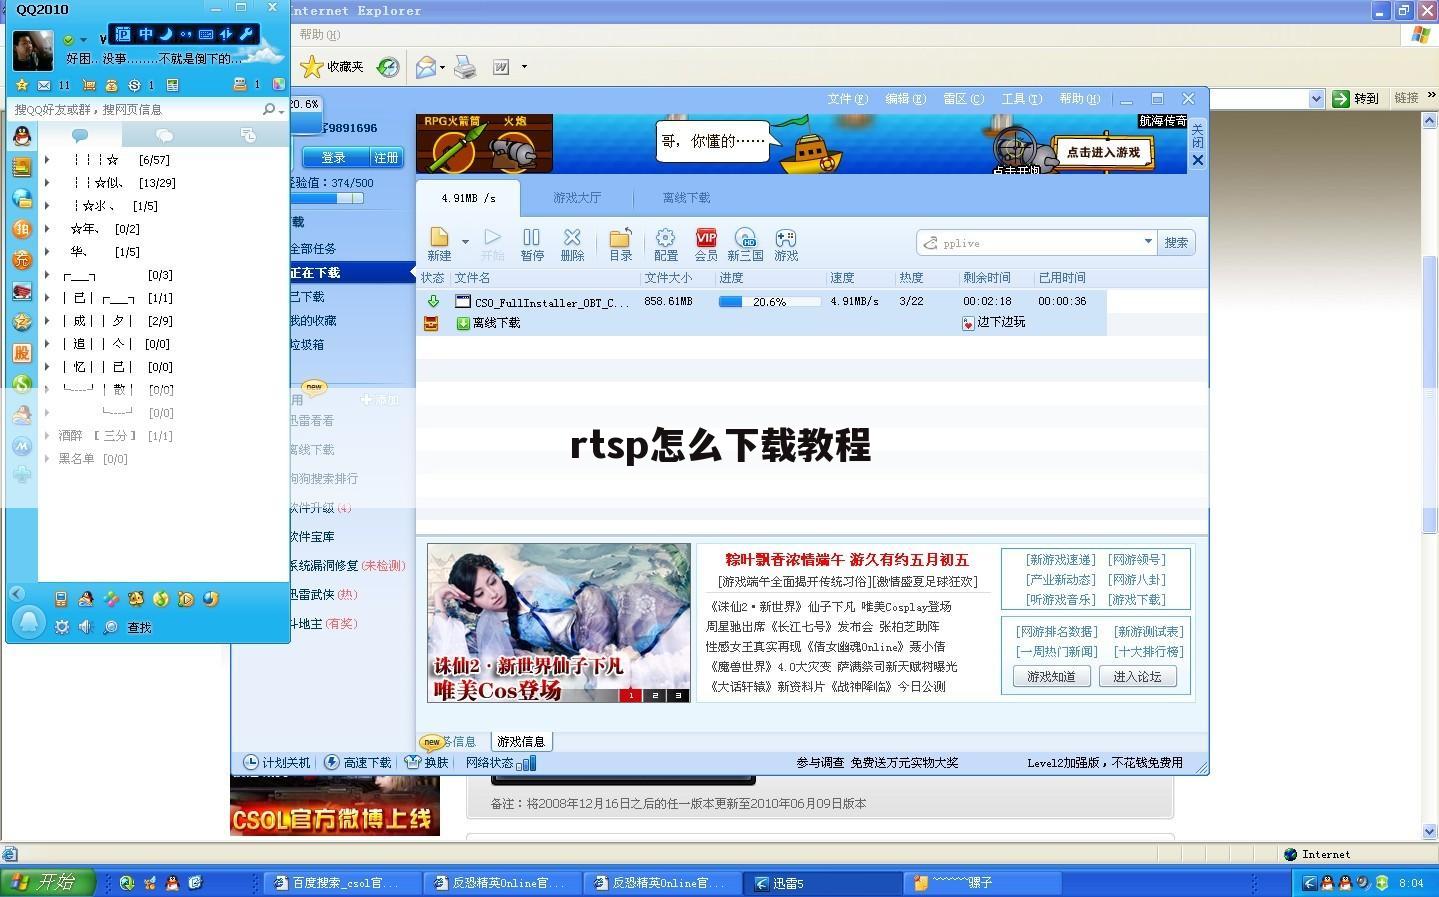Click the 登录 login button in Thunder

333,158
